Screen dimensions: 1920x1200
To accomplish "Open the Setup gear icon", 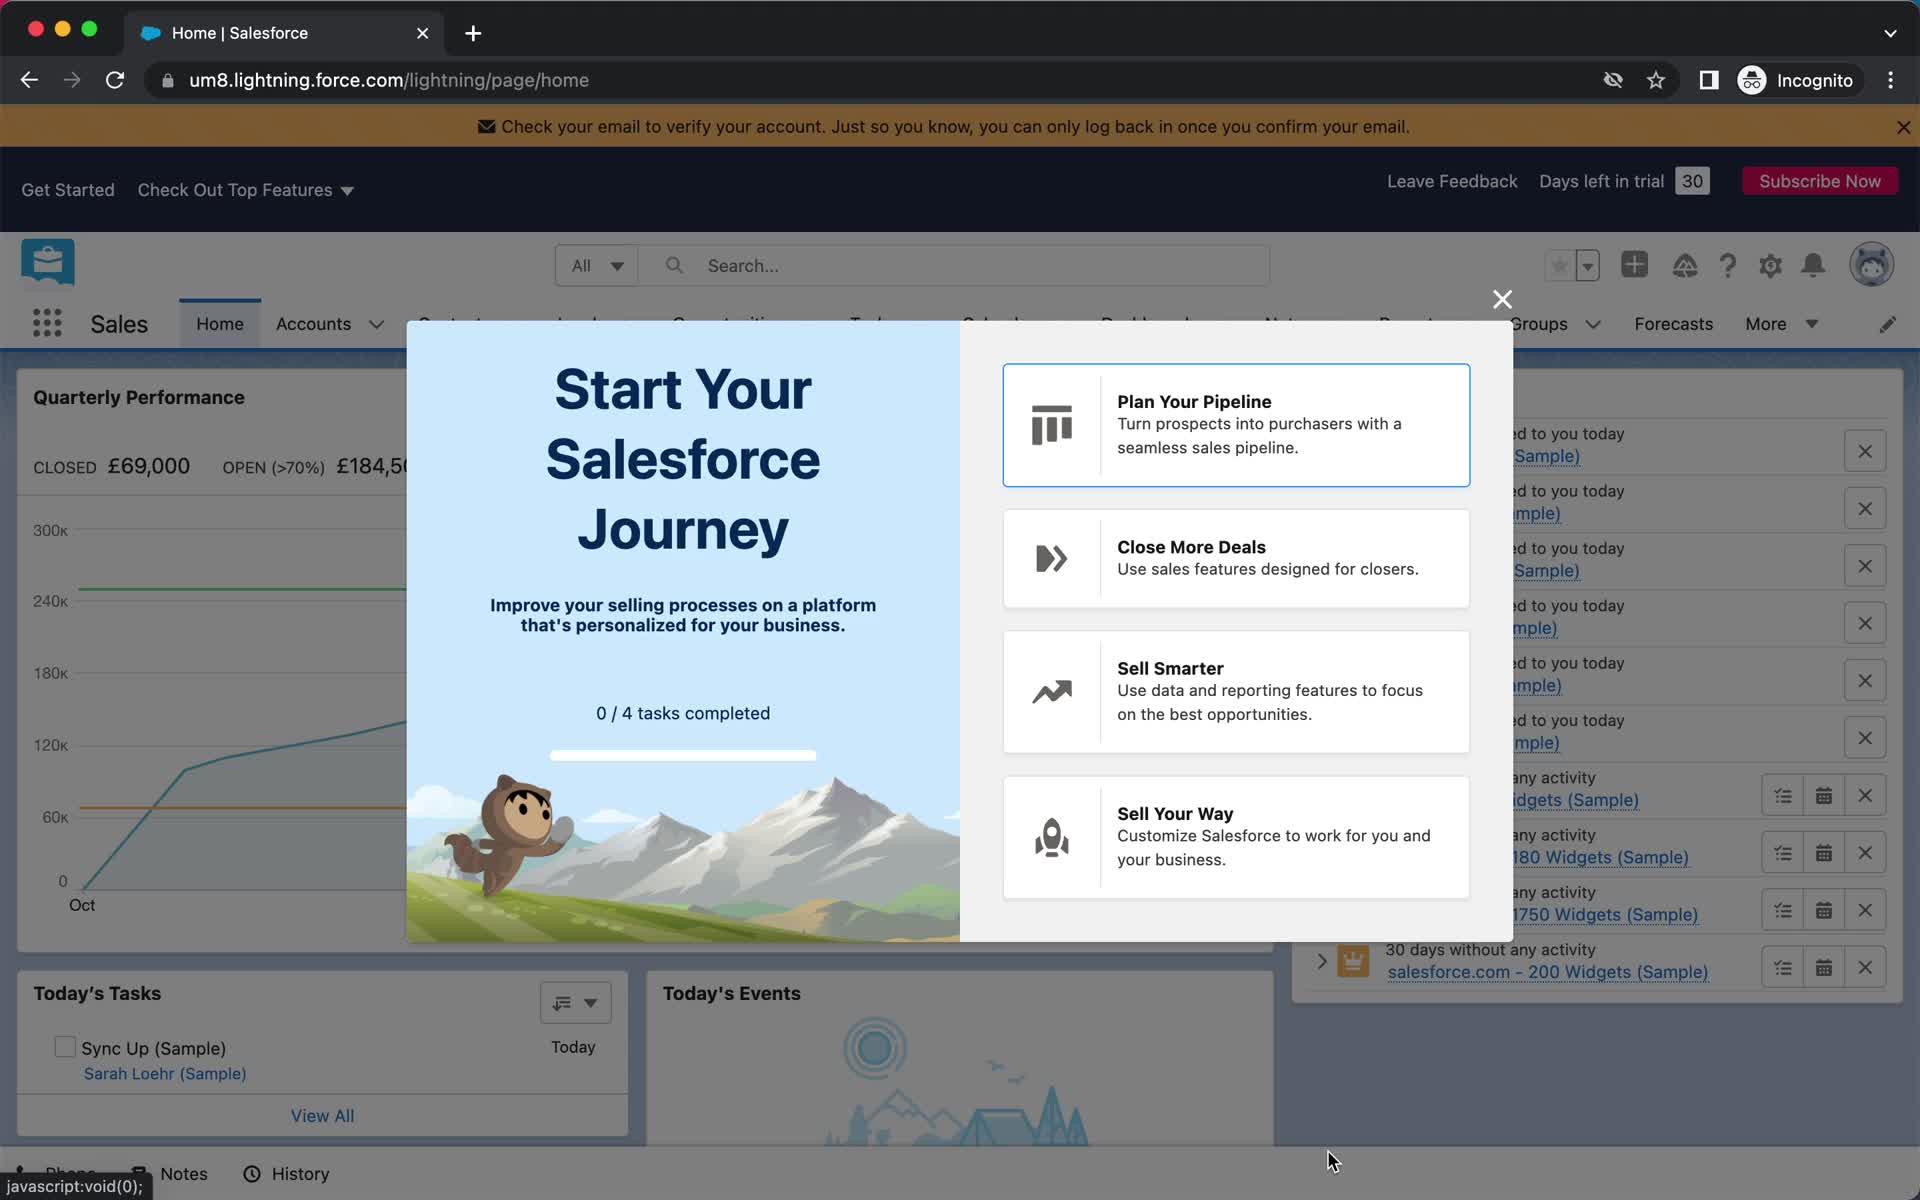I will pyautogui.click(x=1770, y=265).
